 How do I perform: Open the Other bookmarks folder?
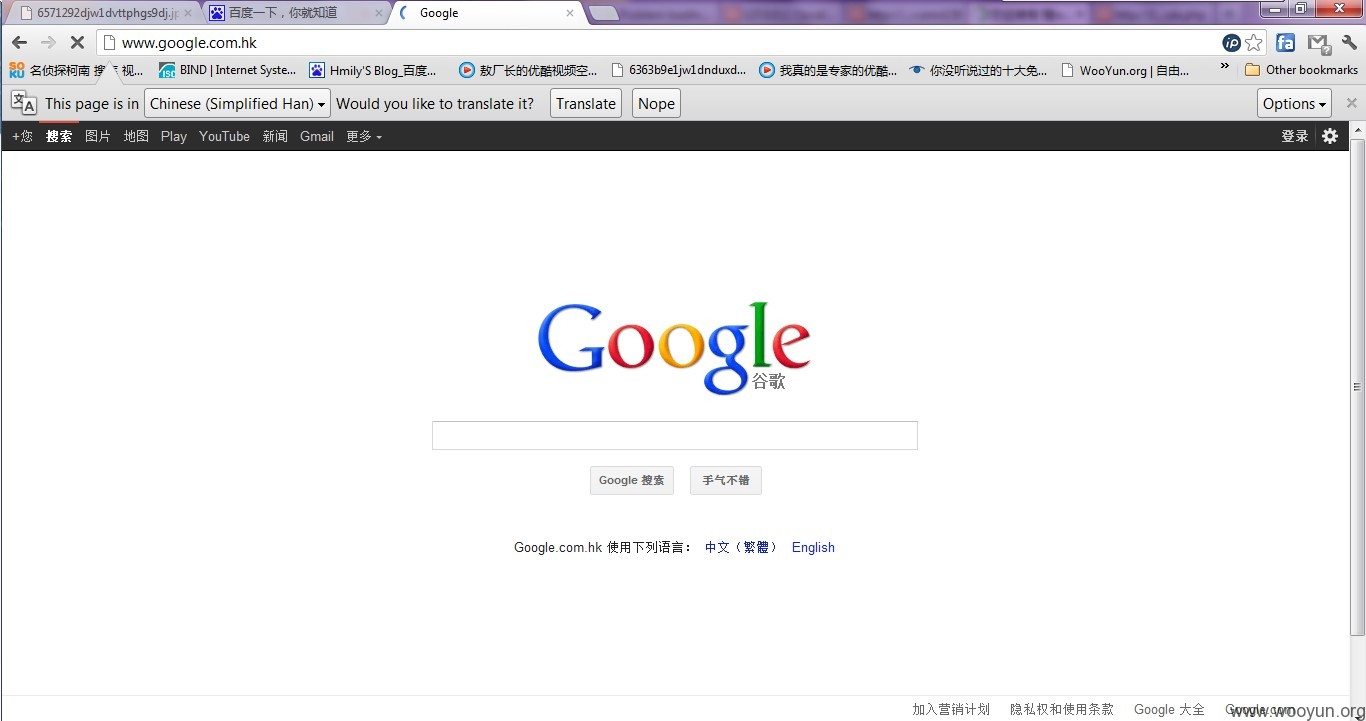coord(1301,70)
